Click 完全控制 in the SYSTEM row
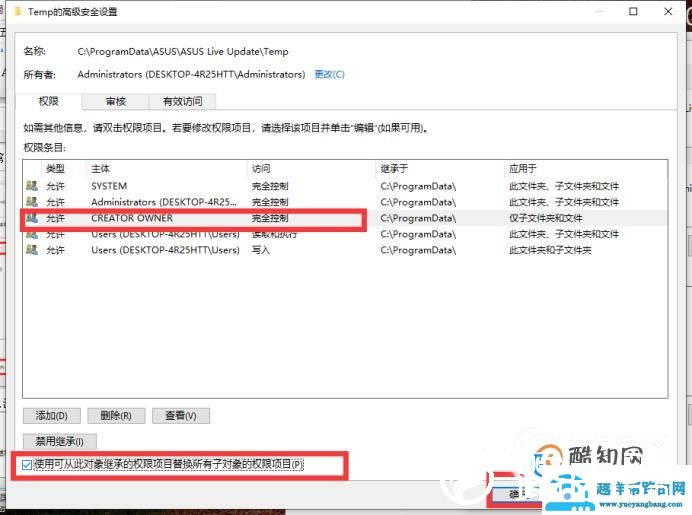The height and width of the screenshot is (515, 692). pyautogui.click(x=270, y=186)
